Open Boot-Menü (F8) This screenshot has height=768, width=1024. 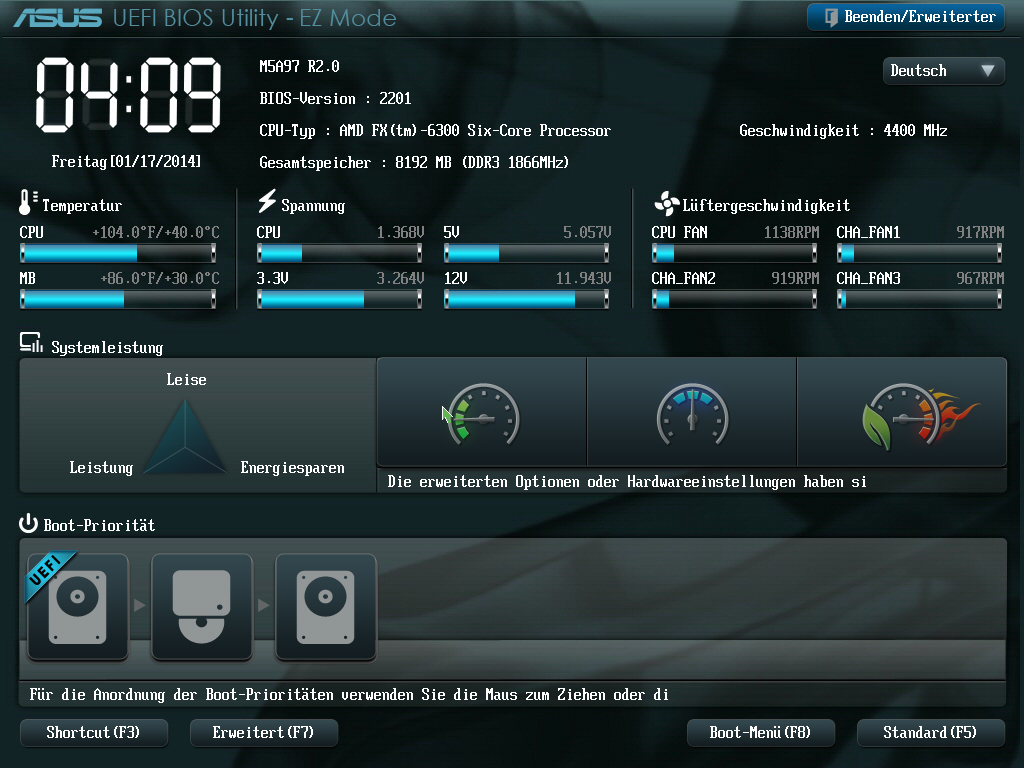pyautogui.click(x=760, y=733)
